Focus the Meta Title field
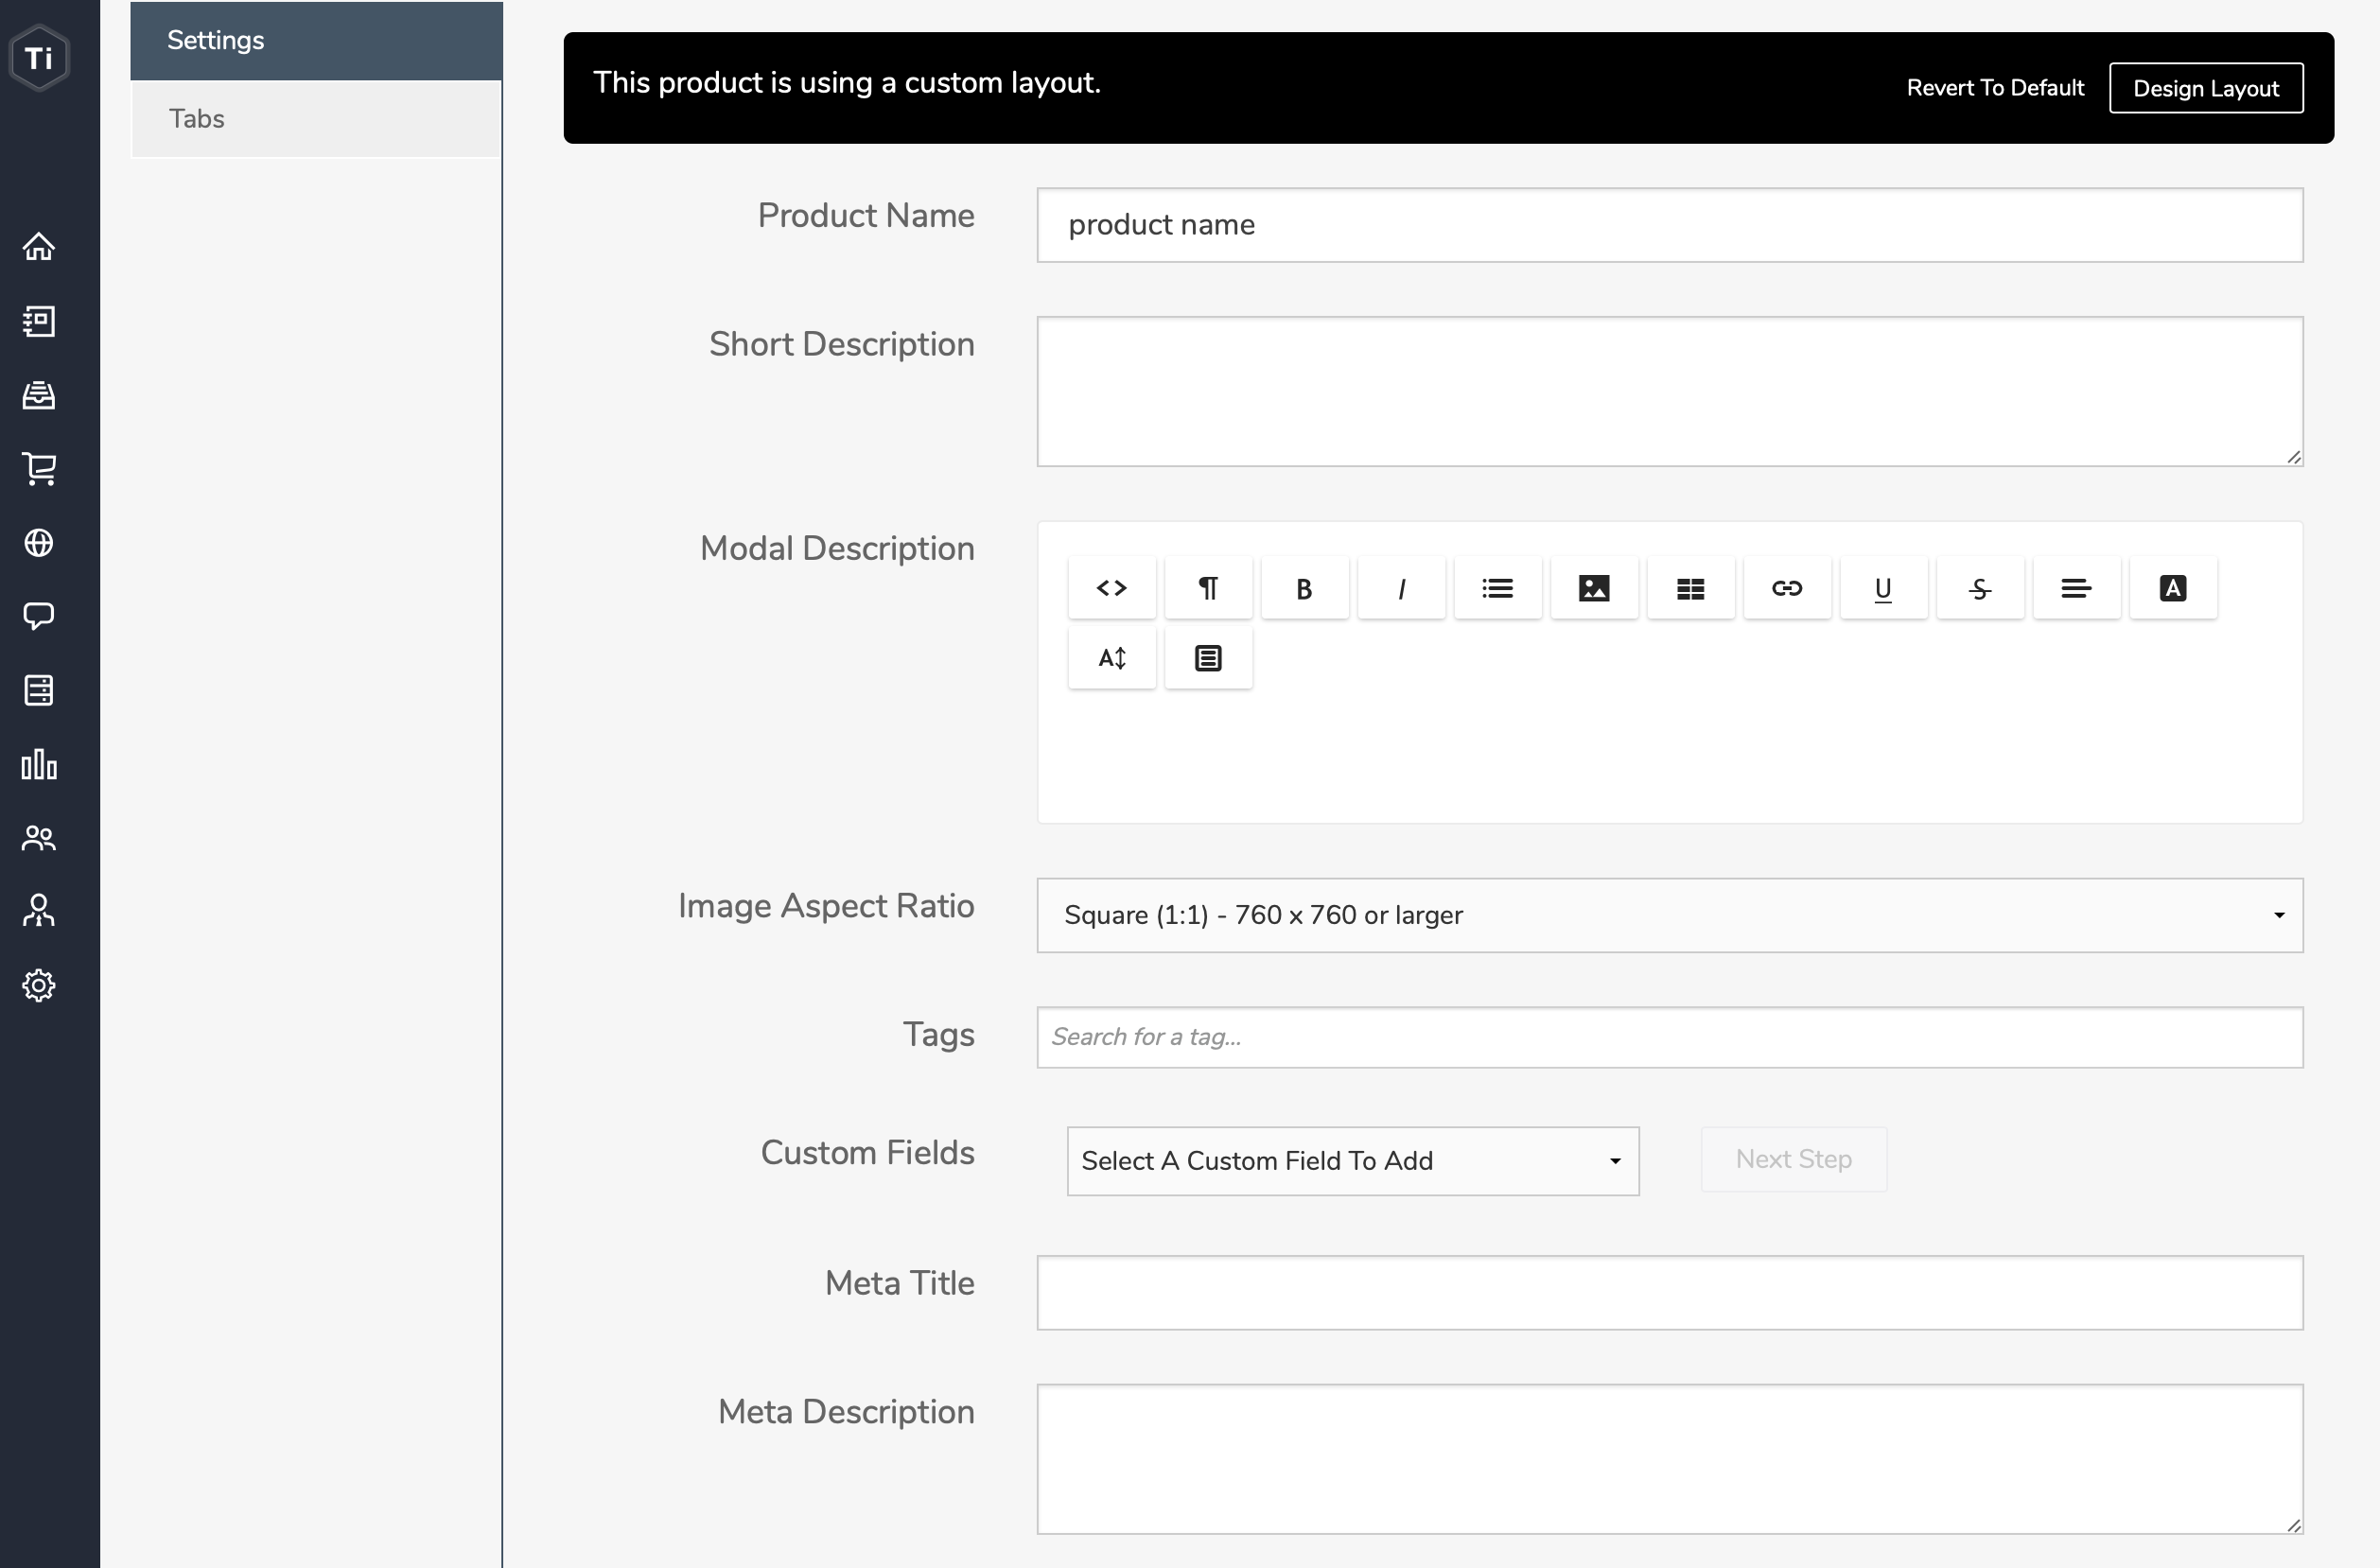 (1670, 1293)
